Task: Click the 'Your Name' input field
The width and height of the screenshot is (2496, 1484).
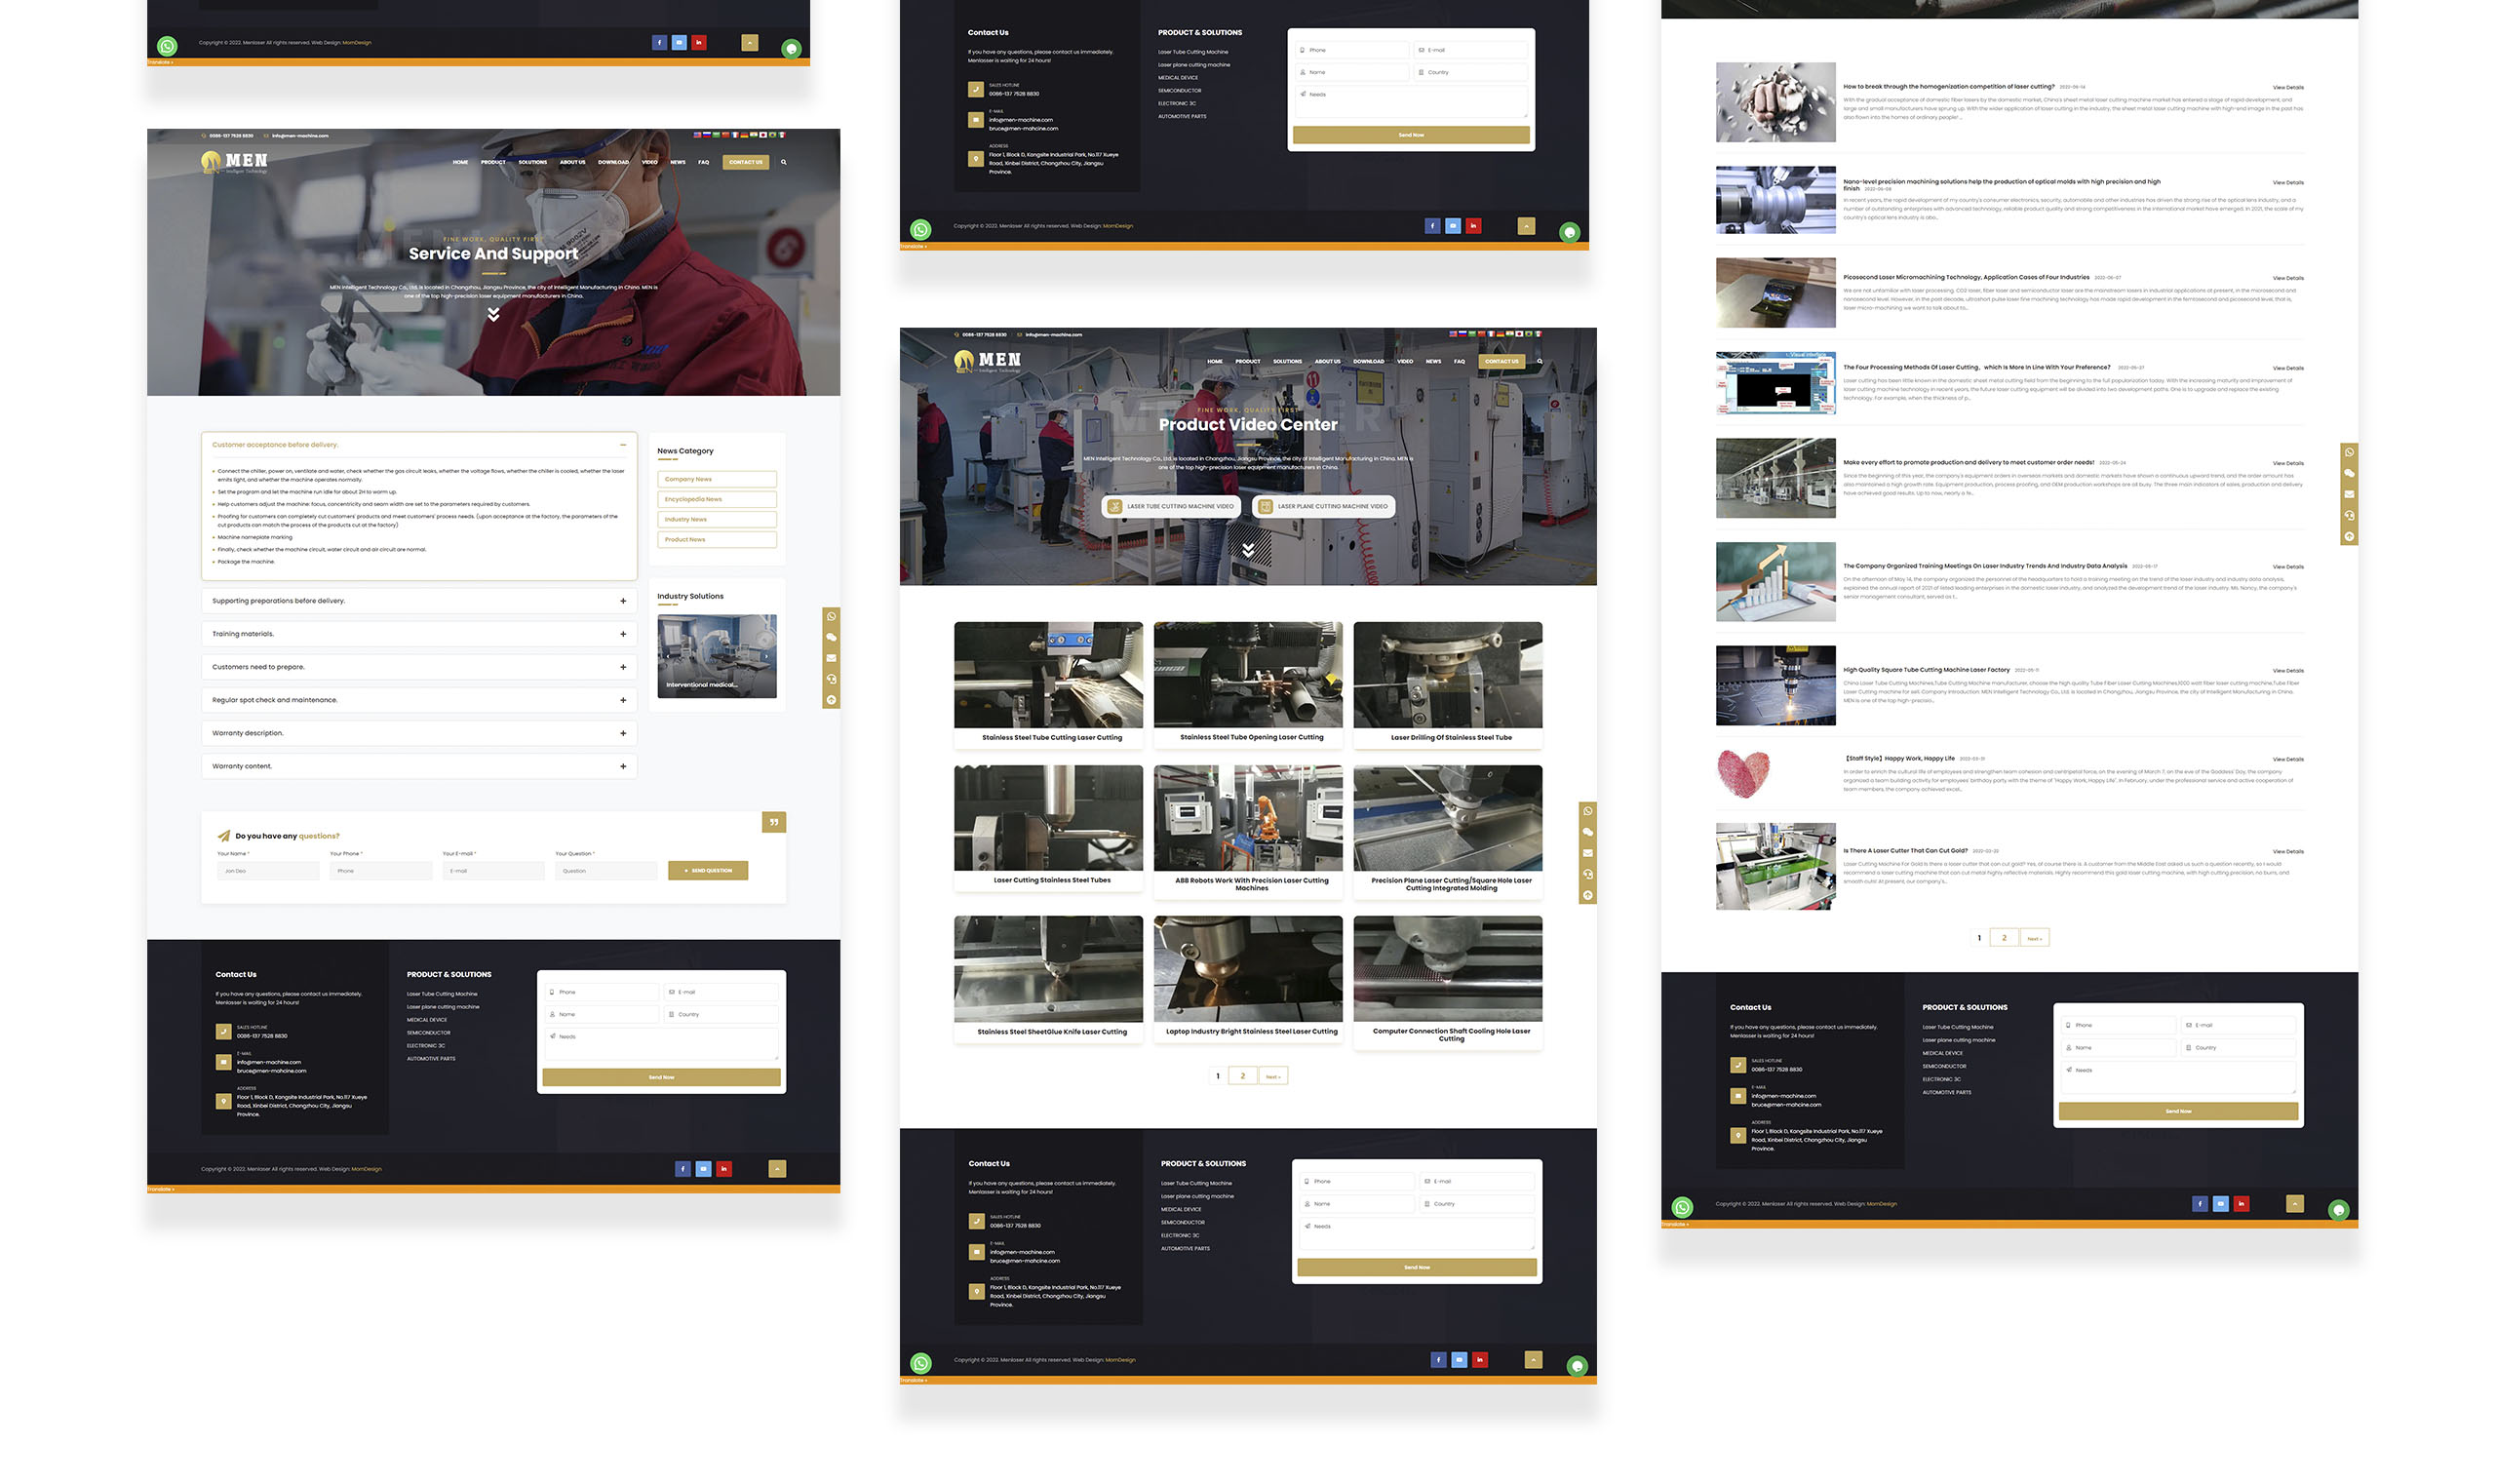Action: pyautogui.click(x=268, y=871)
